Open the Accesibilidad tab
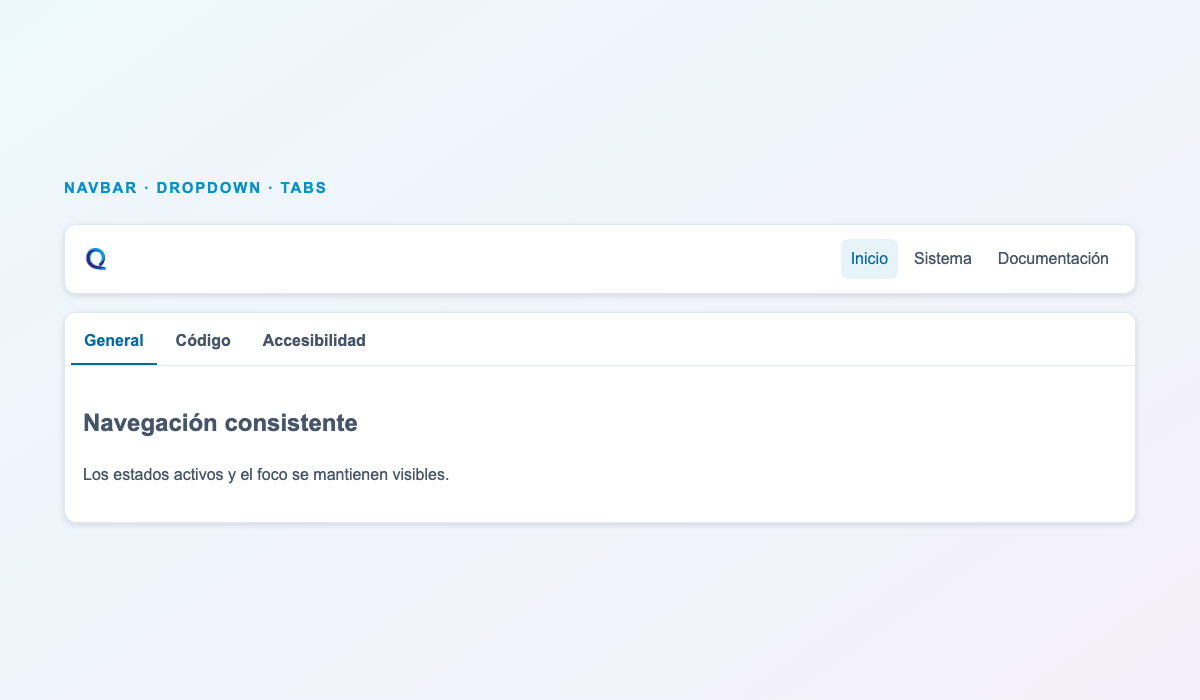The image size is (1200, 700). (x=314, y=340)
